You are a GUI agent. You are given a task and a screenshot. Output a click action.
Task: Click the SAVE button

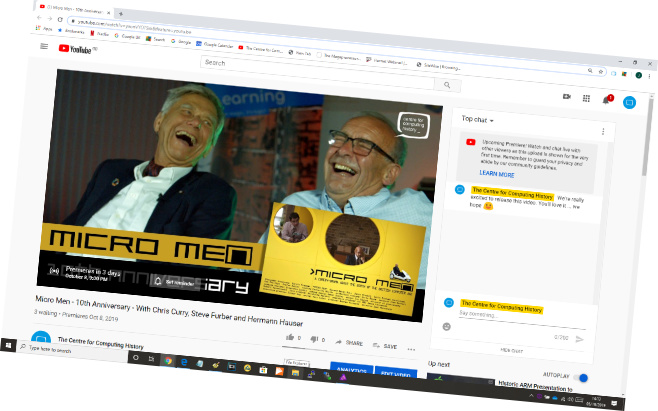click(x=385, y=346)
